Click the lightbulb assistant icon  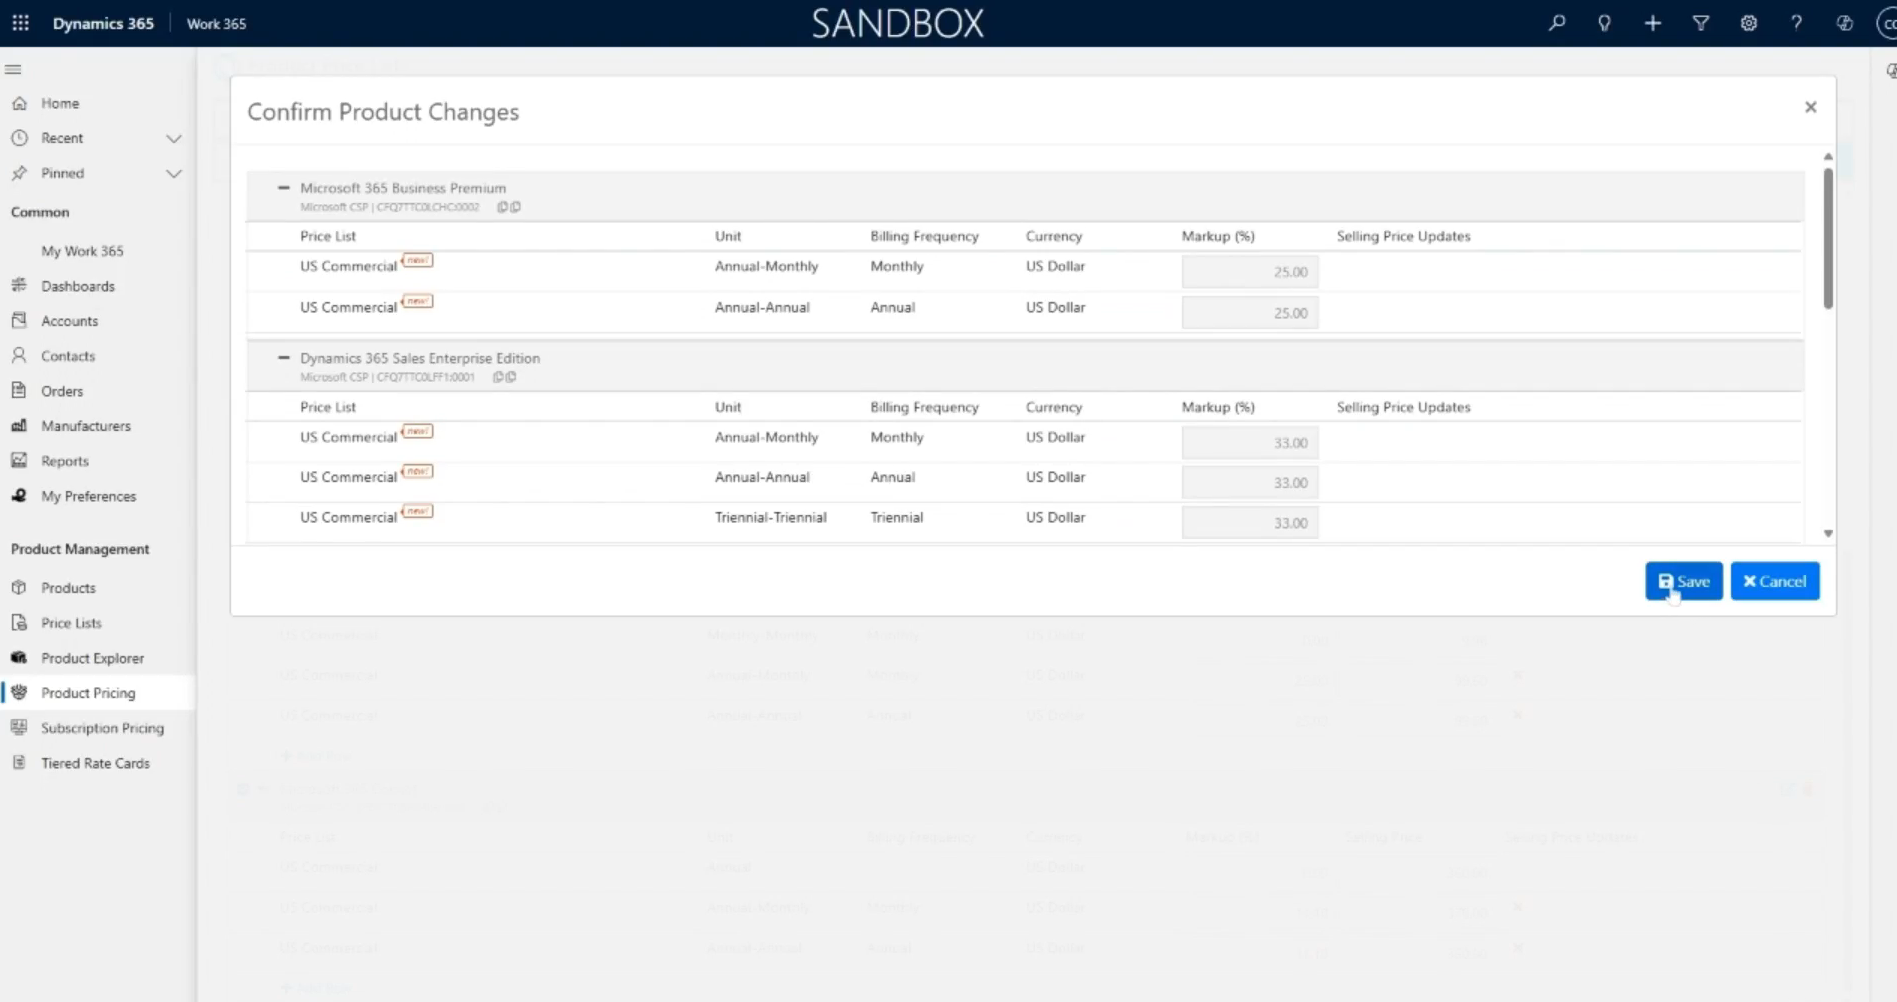tap(1604, 23)
